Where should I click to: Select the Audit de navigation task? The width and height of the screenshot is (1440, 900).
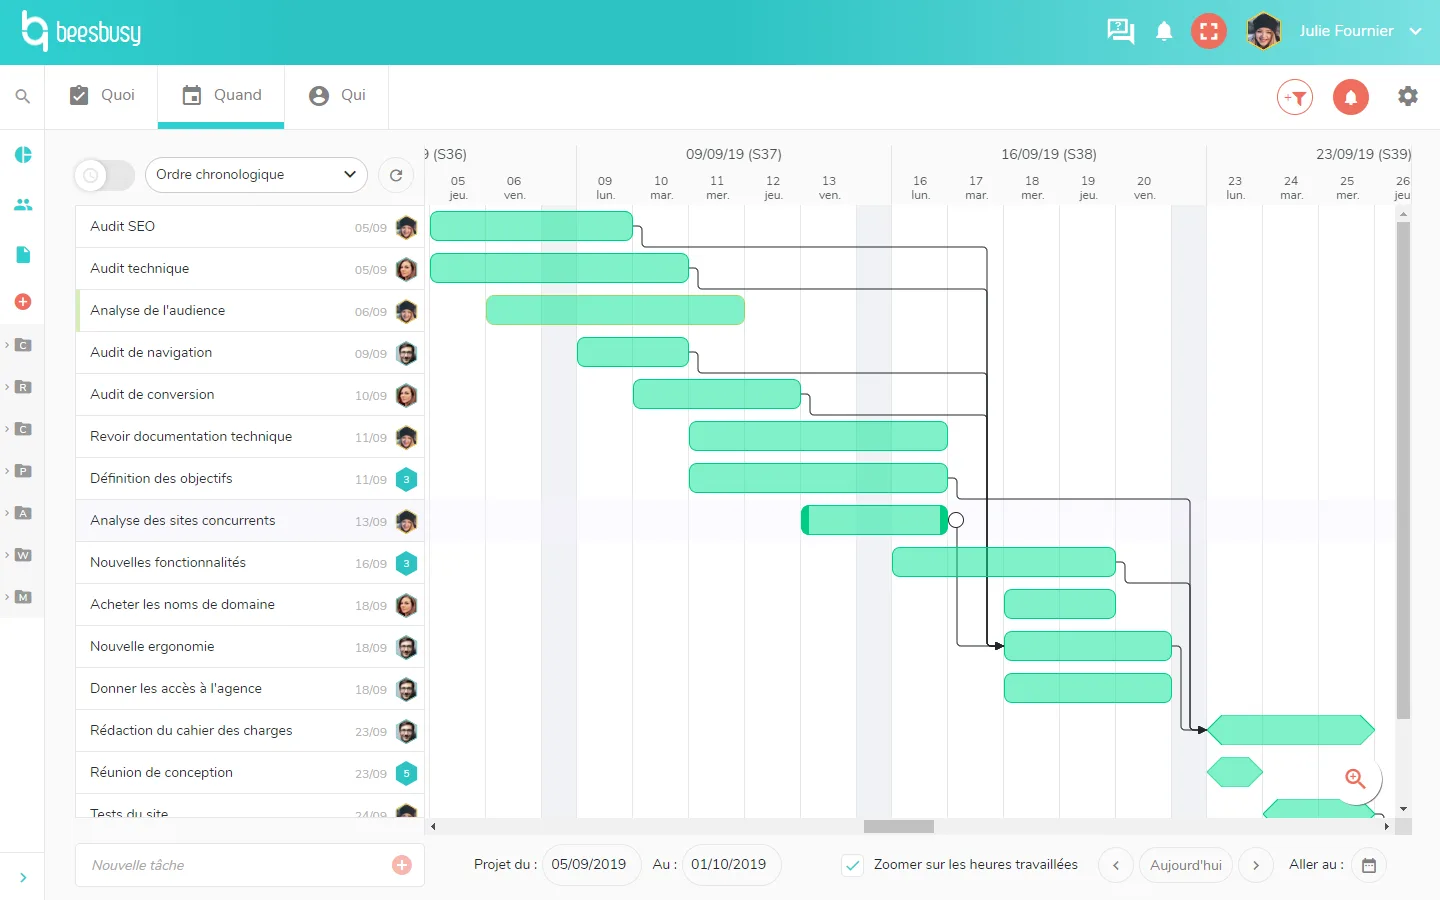click(249, 353)
